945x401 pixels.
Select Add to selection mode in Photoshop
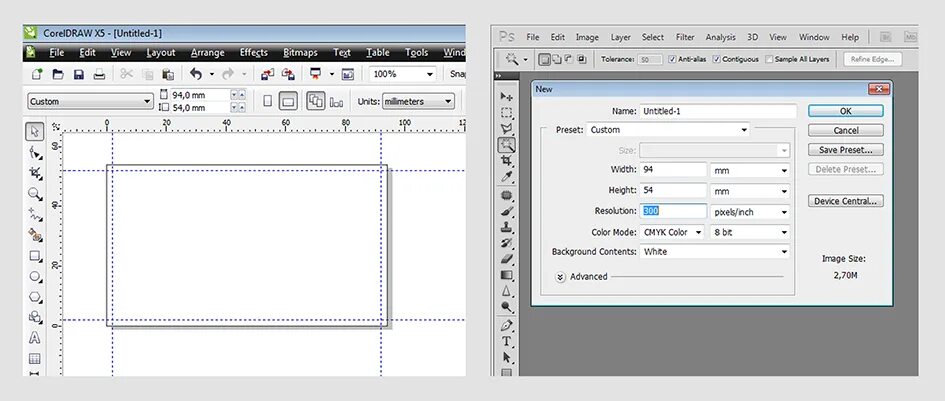coord(556,59)
